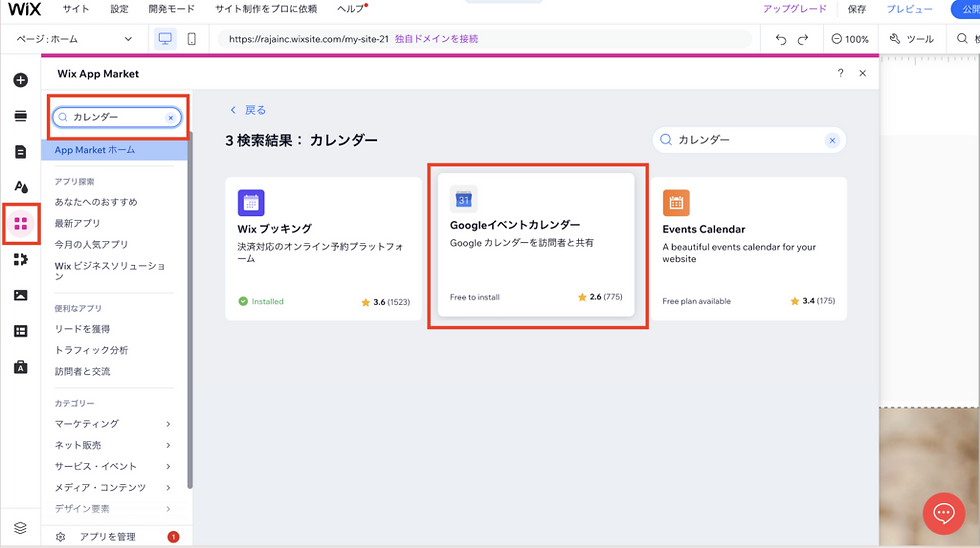Clear the results search field text
Viewport: 980px width, 548px height.
(x=832, y=140)
